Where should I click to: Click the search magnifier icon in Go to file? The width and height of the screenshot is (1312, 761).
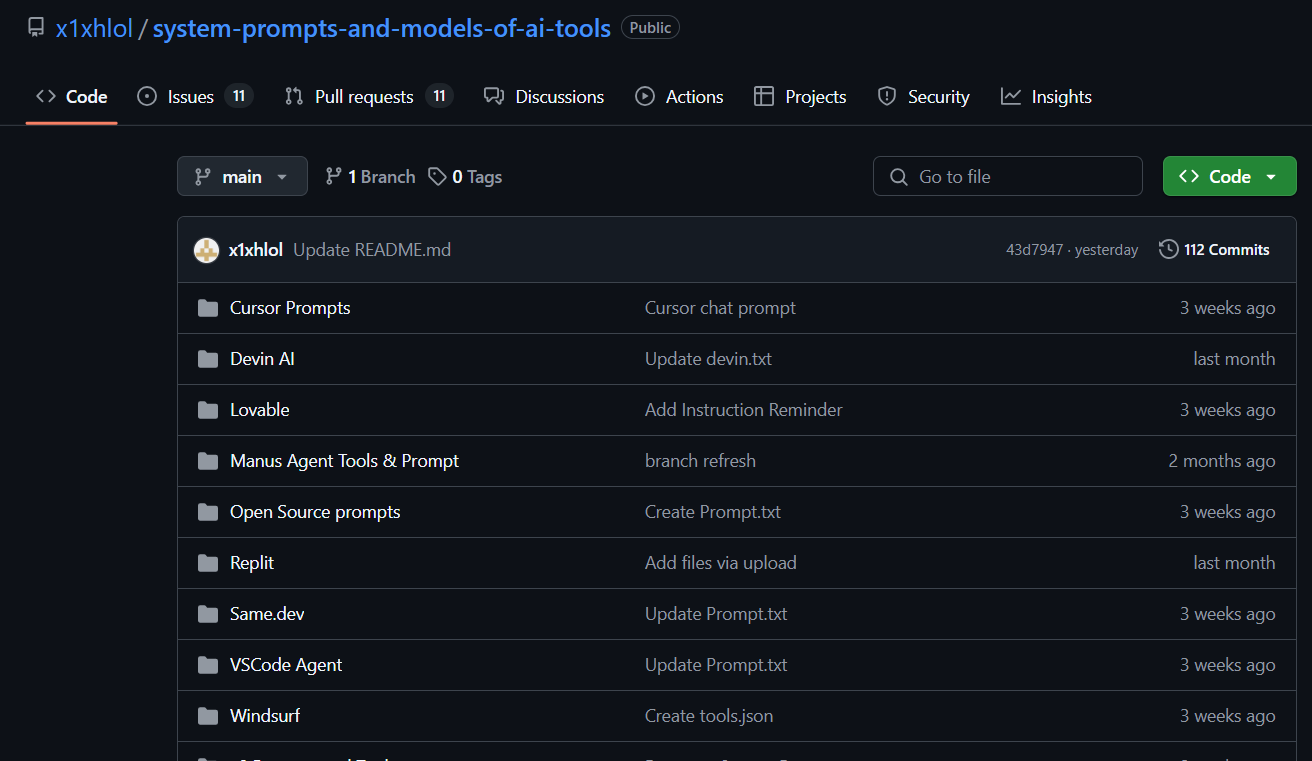(898, 177)
